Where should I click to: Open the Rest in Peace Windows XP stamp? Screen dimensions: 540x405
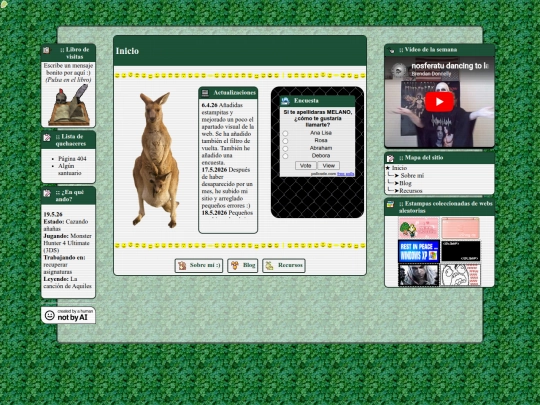click(x=418, y=251)
